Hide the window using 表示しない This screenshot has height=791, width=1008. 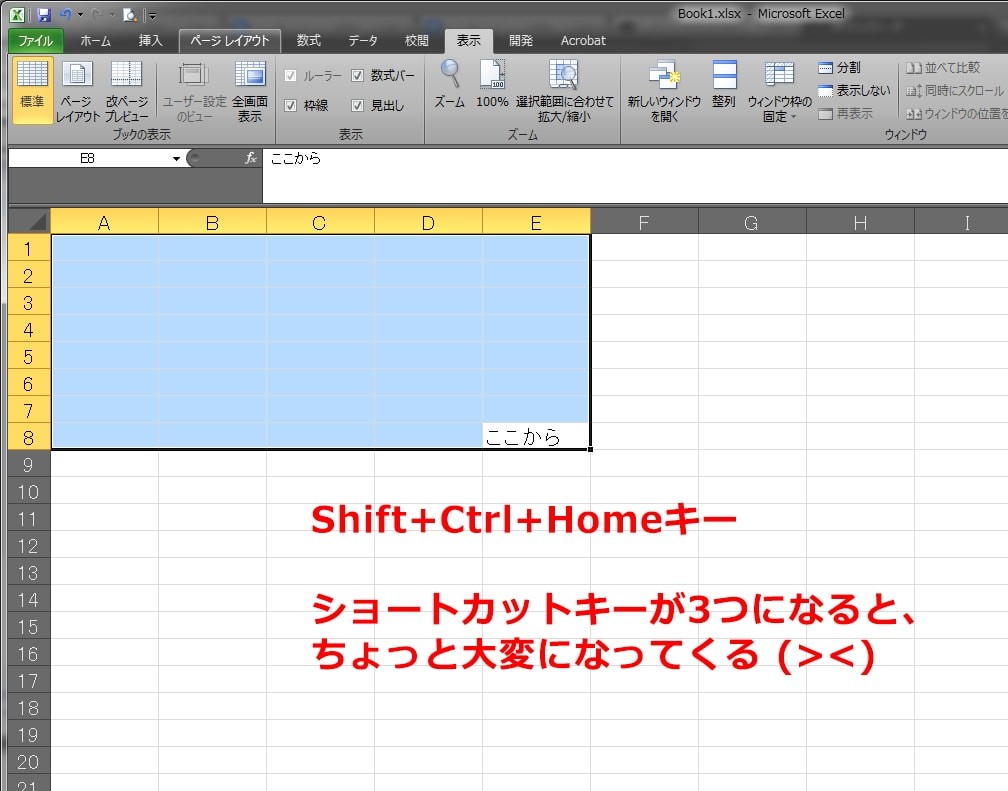click(x=855, y=90)
